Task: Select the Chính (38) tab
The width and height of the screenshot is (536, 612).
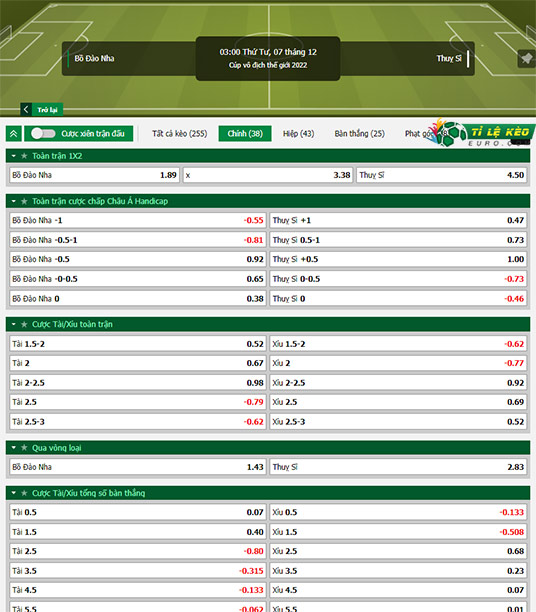Action: click(245, 133)
